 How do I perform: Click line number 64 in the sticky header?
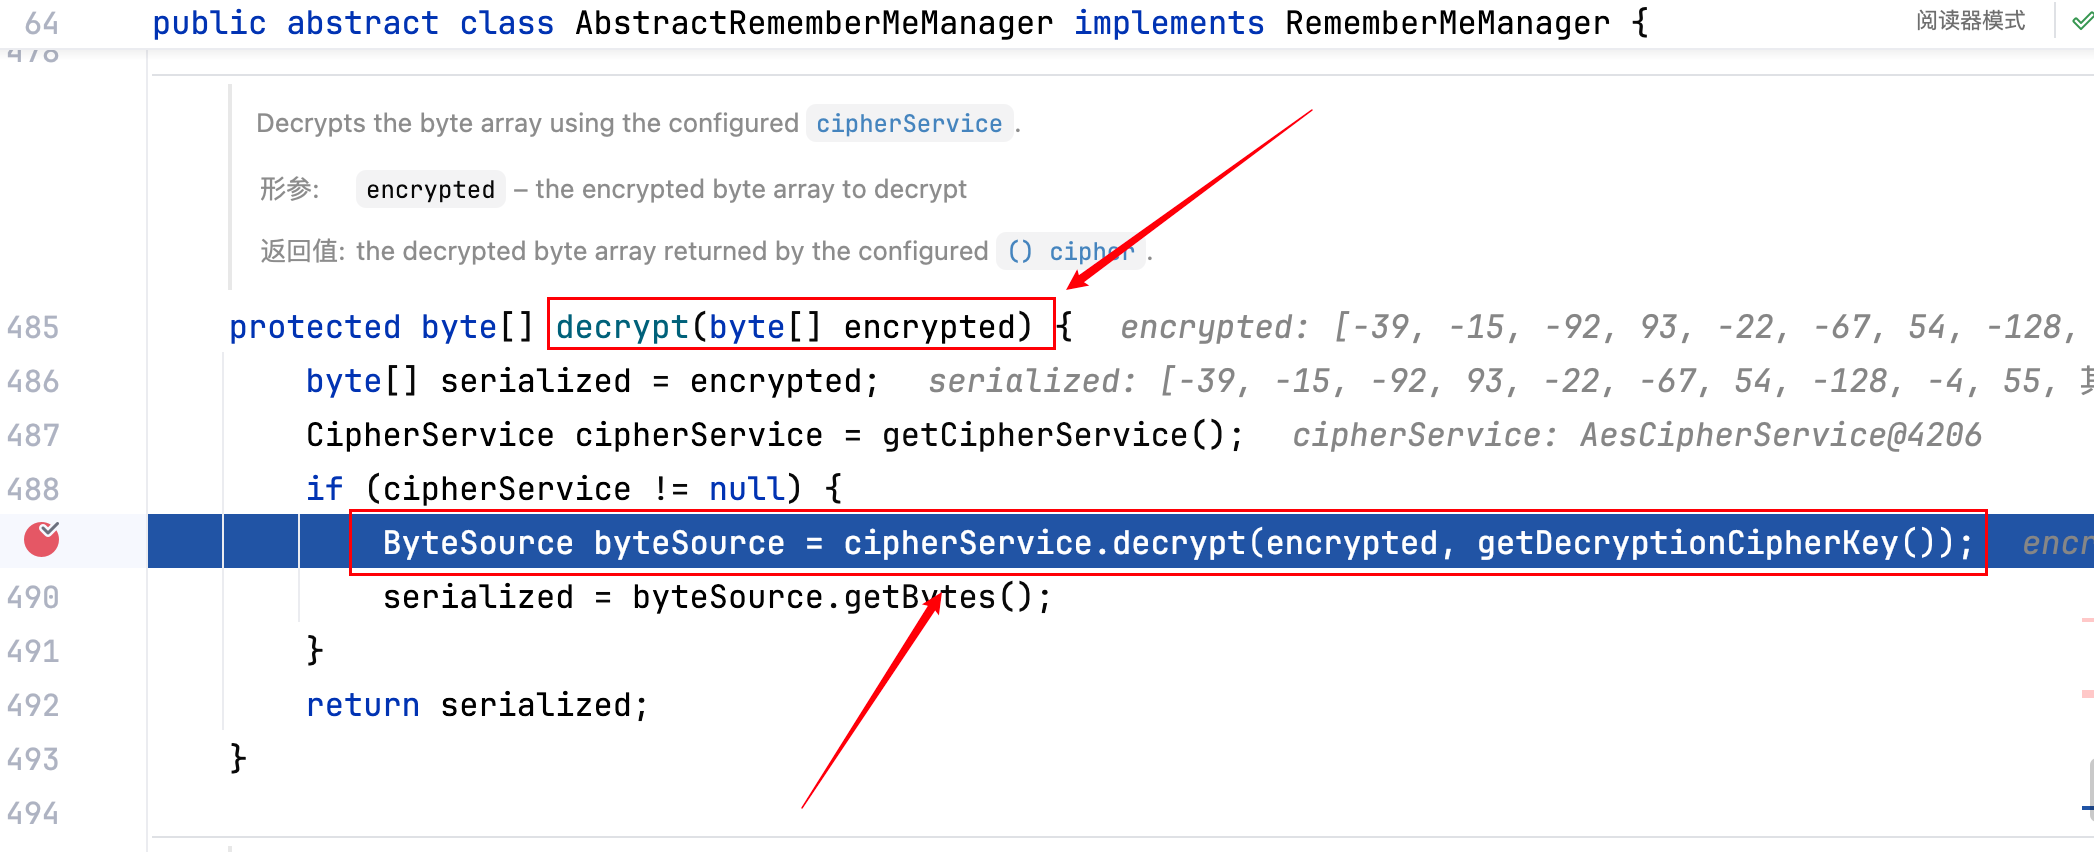41,23
